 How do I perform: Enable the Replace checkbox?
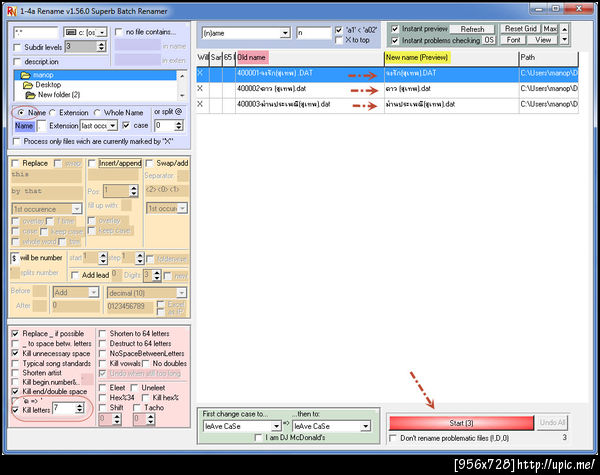pos(15,163)
